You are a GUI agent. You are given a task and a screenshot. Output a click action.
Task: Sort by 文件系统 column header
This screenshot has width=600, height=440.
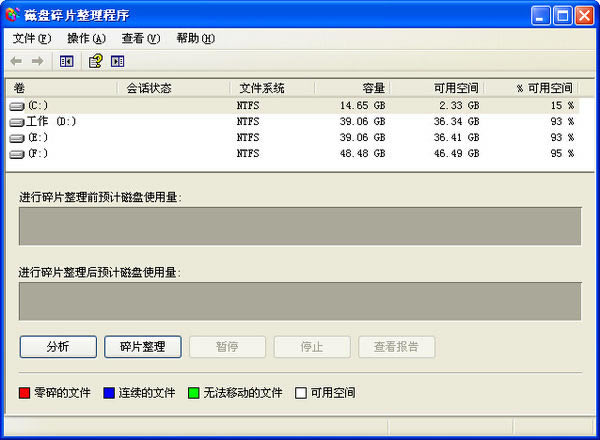271,88
